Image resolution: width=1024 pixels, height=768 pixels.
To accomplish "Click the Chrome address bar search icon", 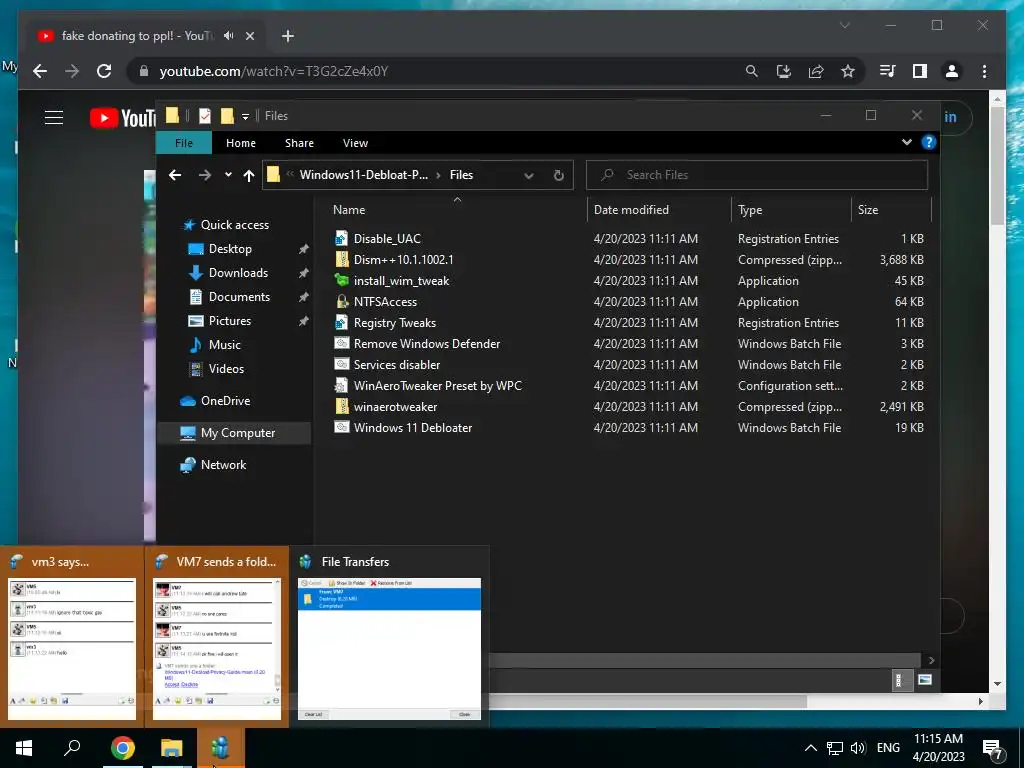I will coord(752,71).
